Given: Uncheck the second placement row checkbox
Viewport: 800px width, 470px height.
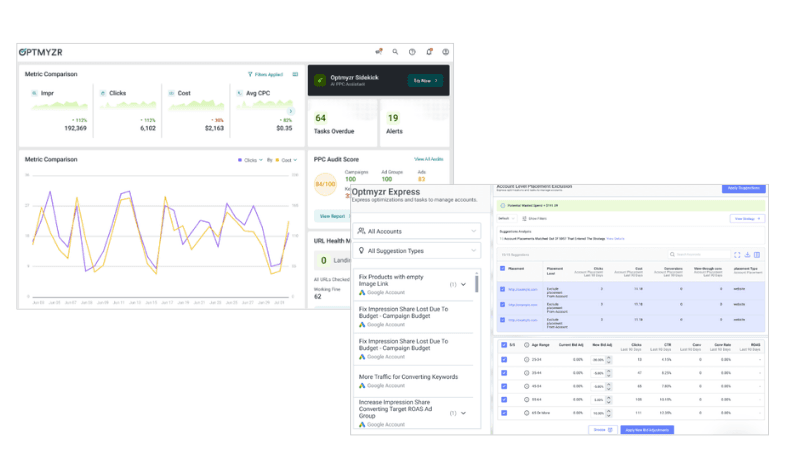Looking at the screenshot, I should [503, 304].
